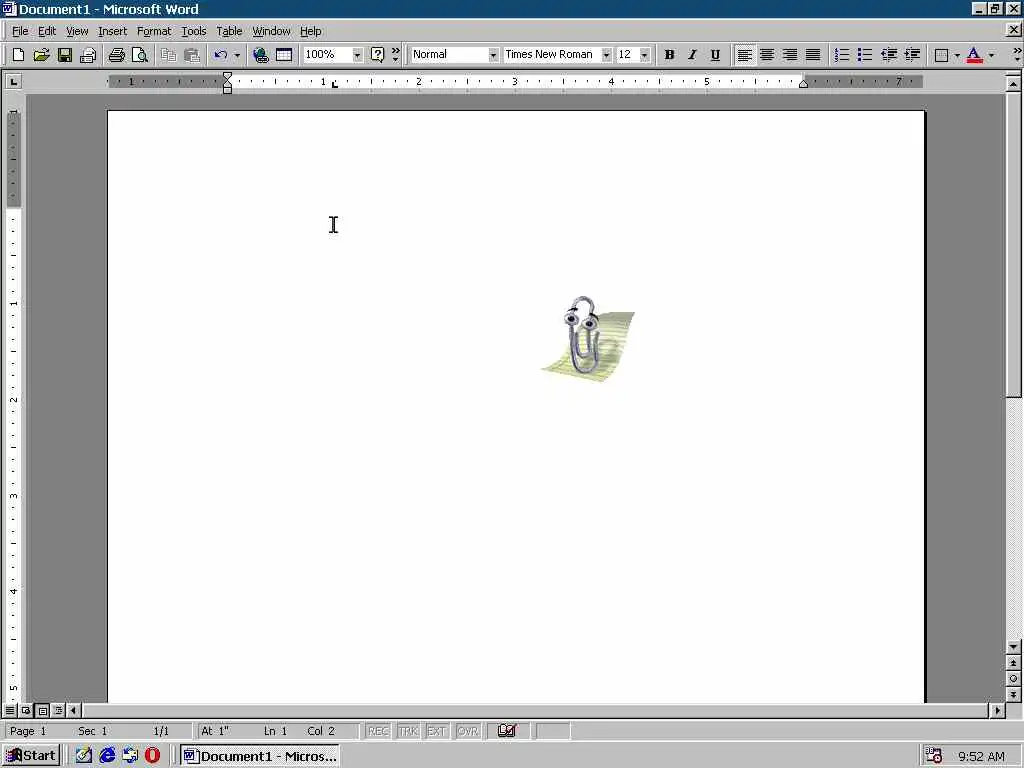Open the Zoom percentage dropdown

click(x=357, y=55)
